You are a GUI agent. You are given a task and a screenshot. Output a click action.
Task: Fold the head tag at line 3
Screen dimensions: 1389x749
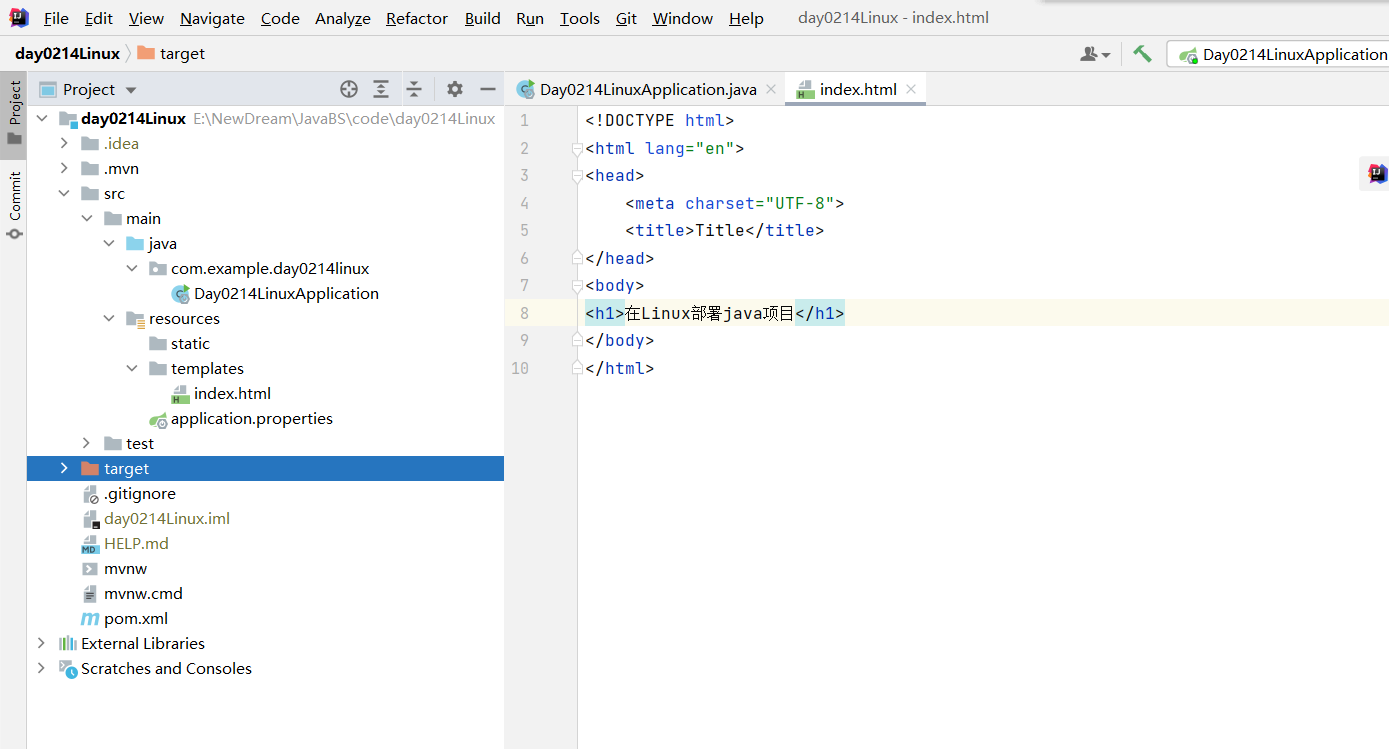point(576,176)
